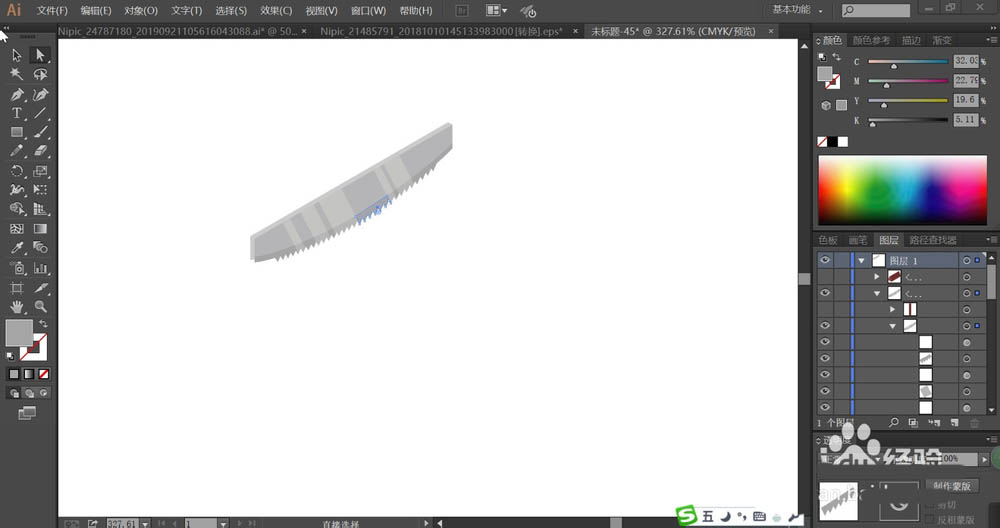Select the Mesh tool
1000x528 pixels.
pos(17,229)
